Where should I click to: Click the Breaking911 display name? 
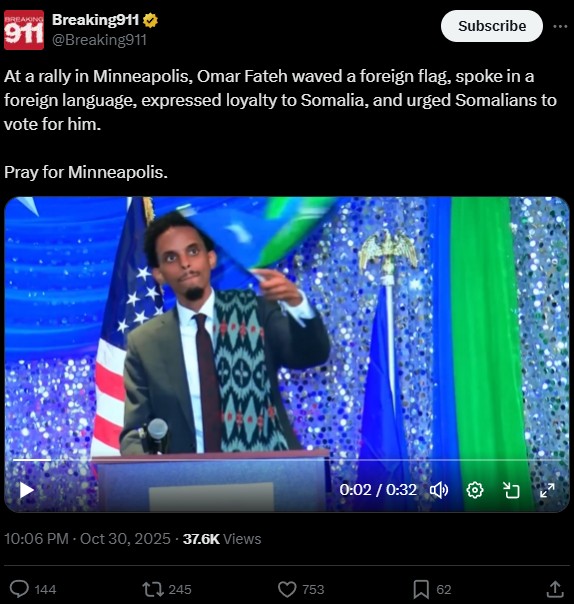(95, 20)
